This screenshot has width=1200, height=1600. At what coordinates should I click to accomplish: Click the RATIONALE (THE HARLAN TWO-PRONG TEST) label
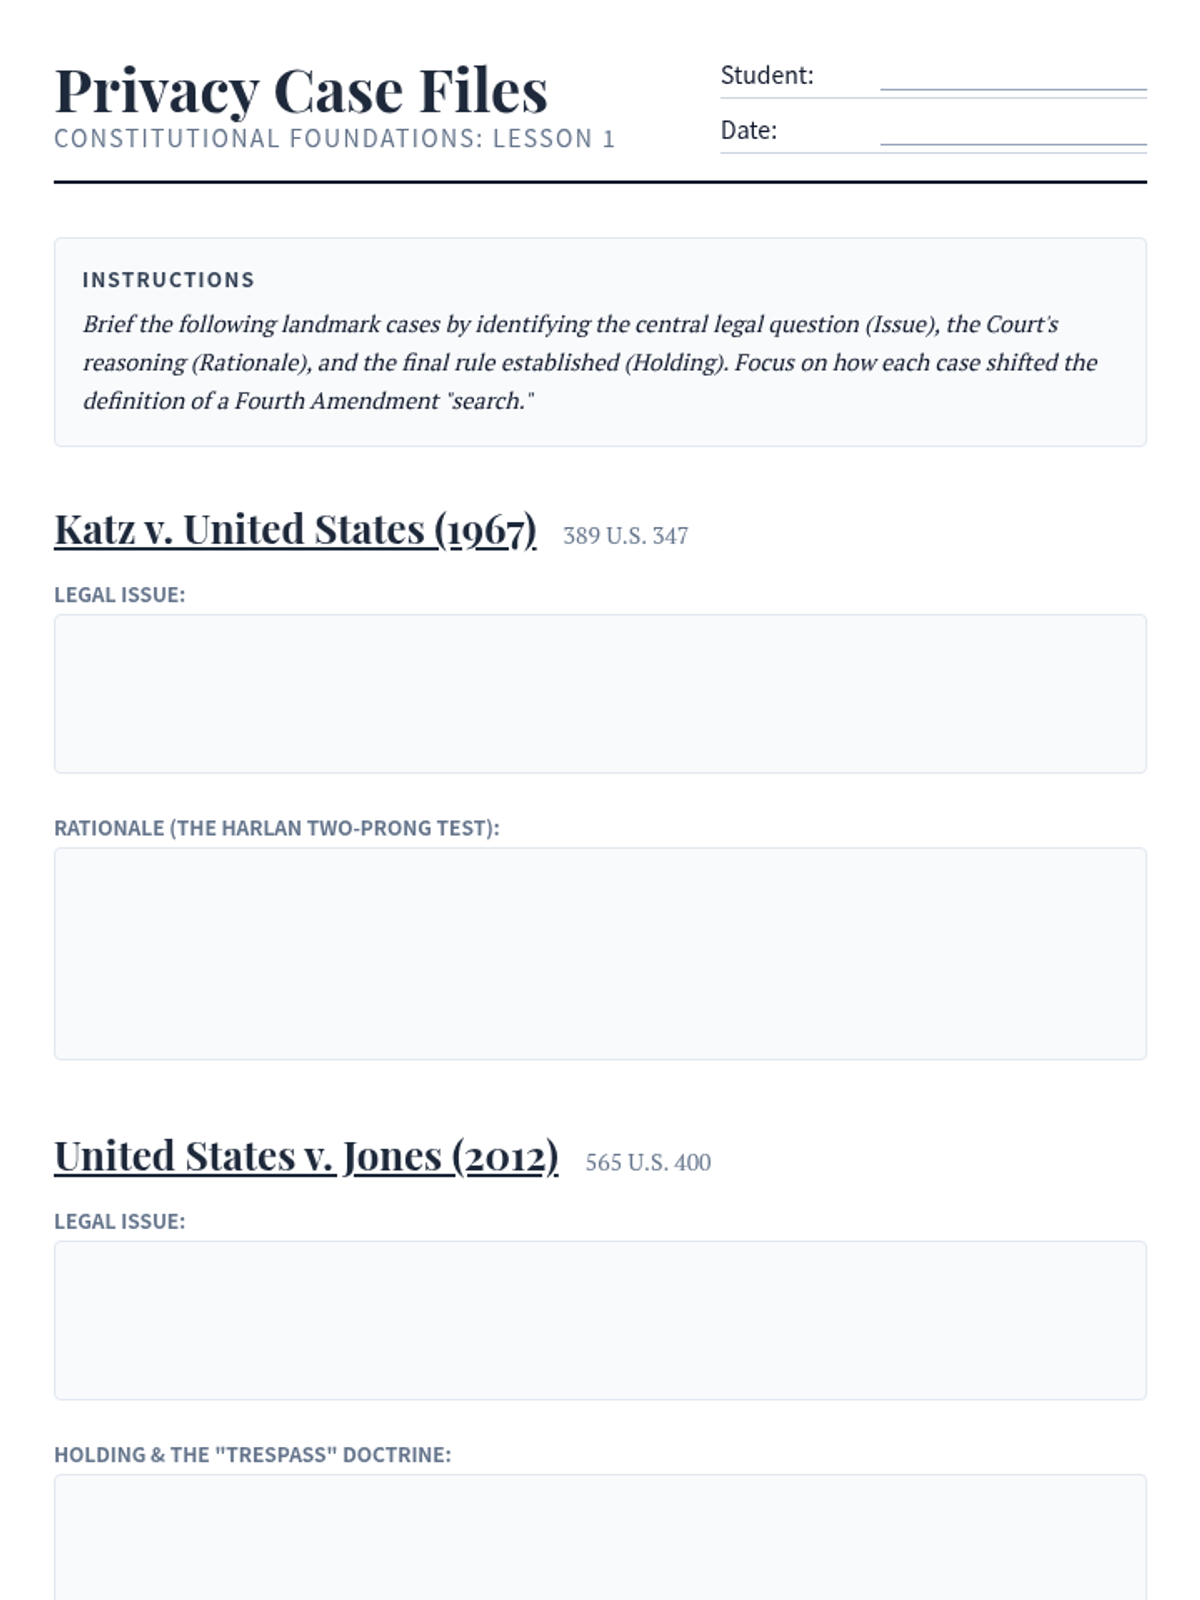pos(276,828)
